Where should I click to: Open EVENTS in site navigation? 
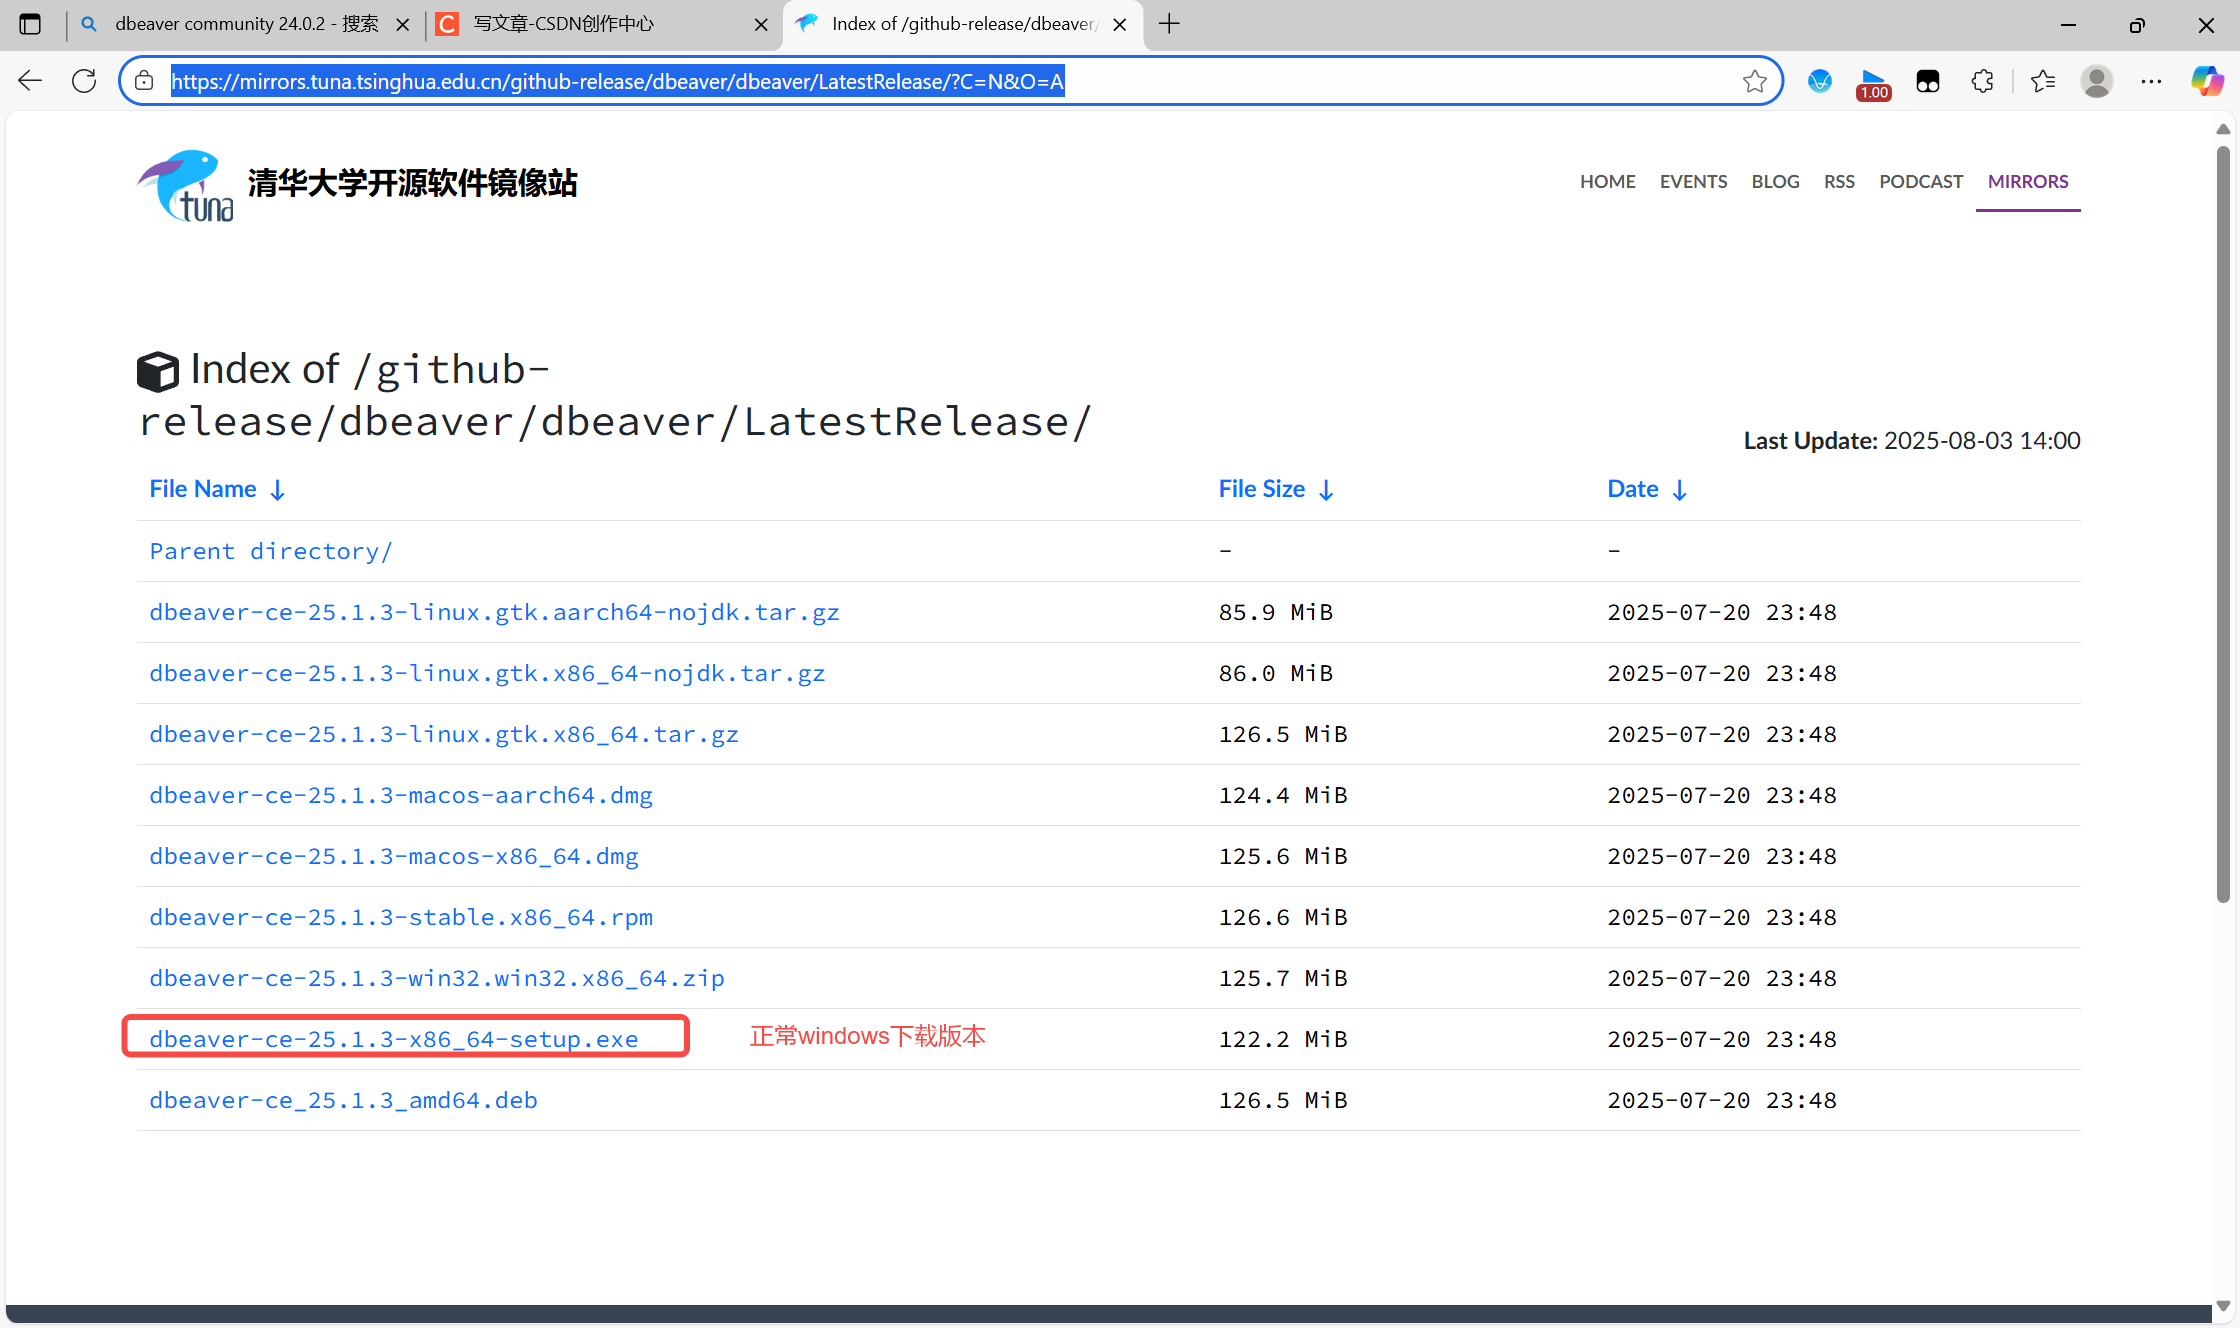click(1693, 181)
